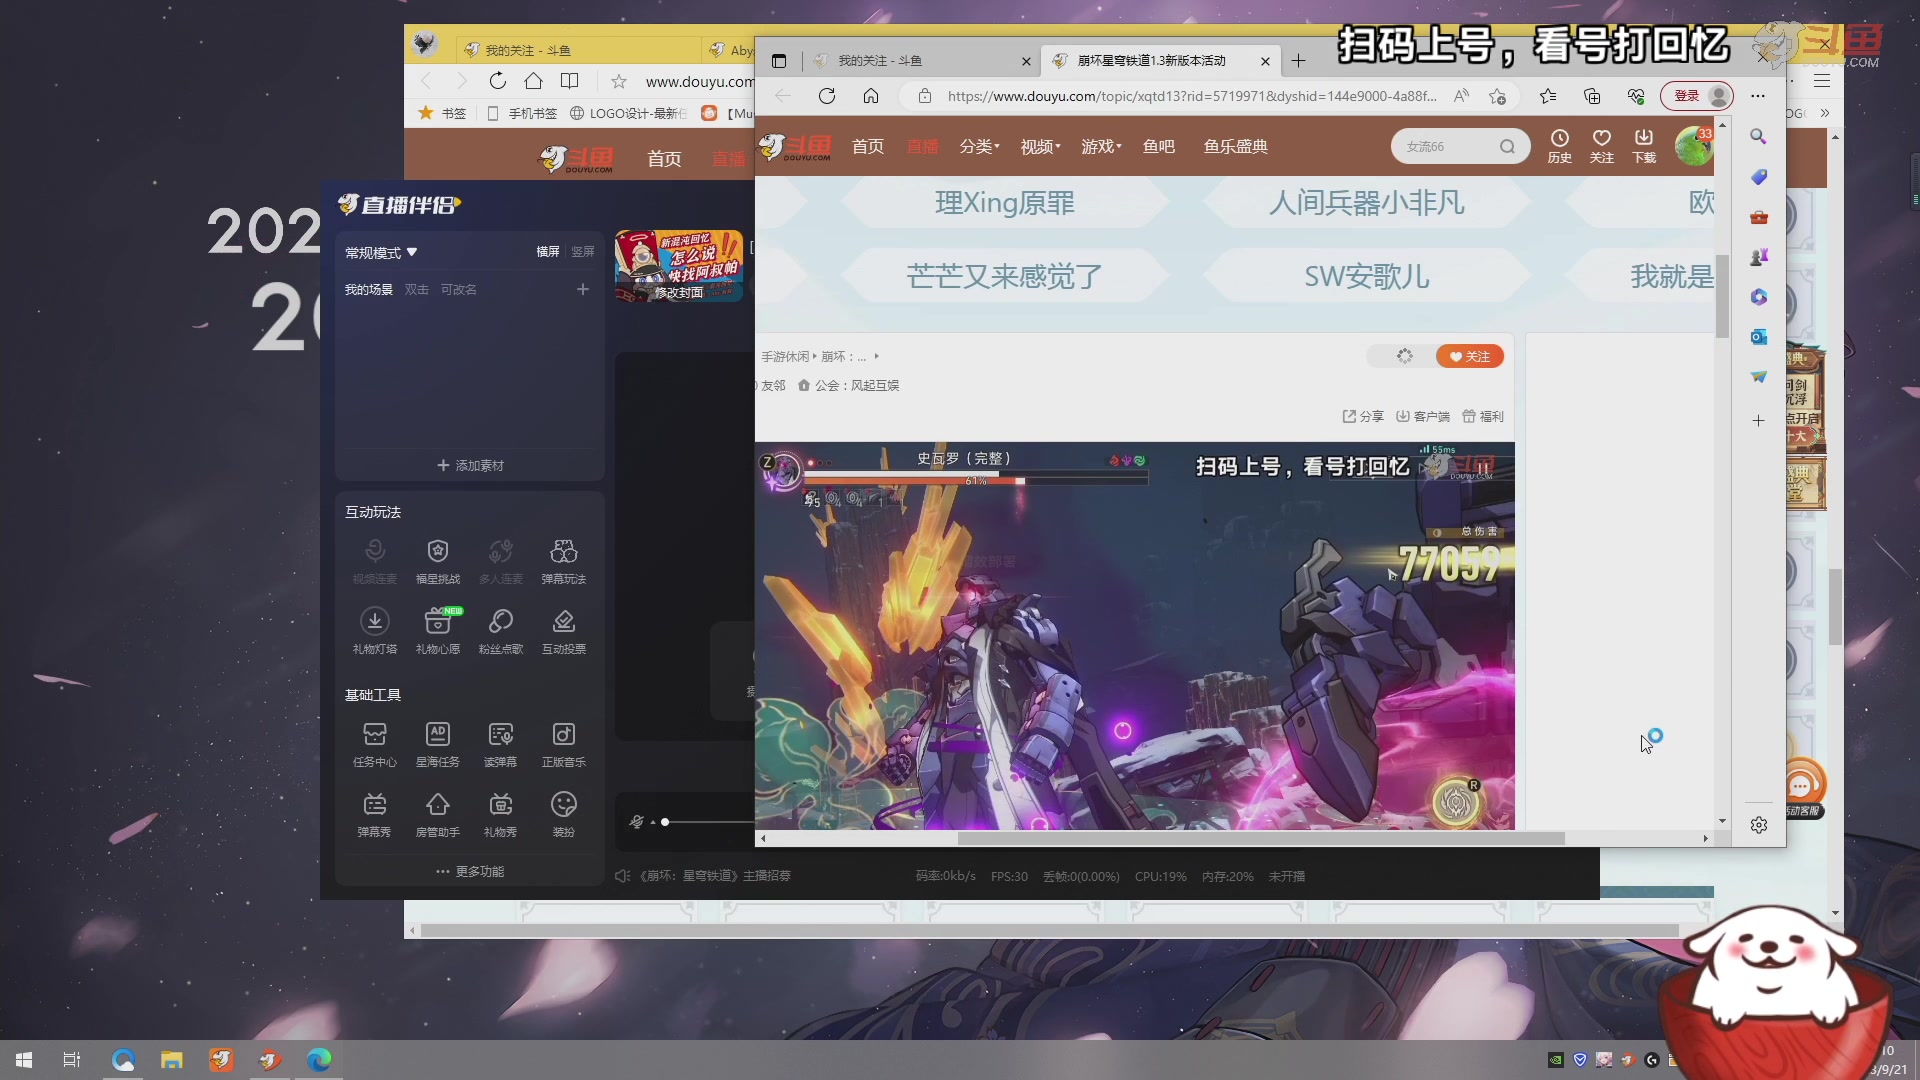1920x1080 pixels.
Task: Expand bookmarks overflow chevron in back browser
Action: [1825, 113]
